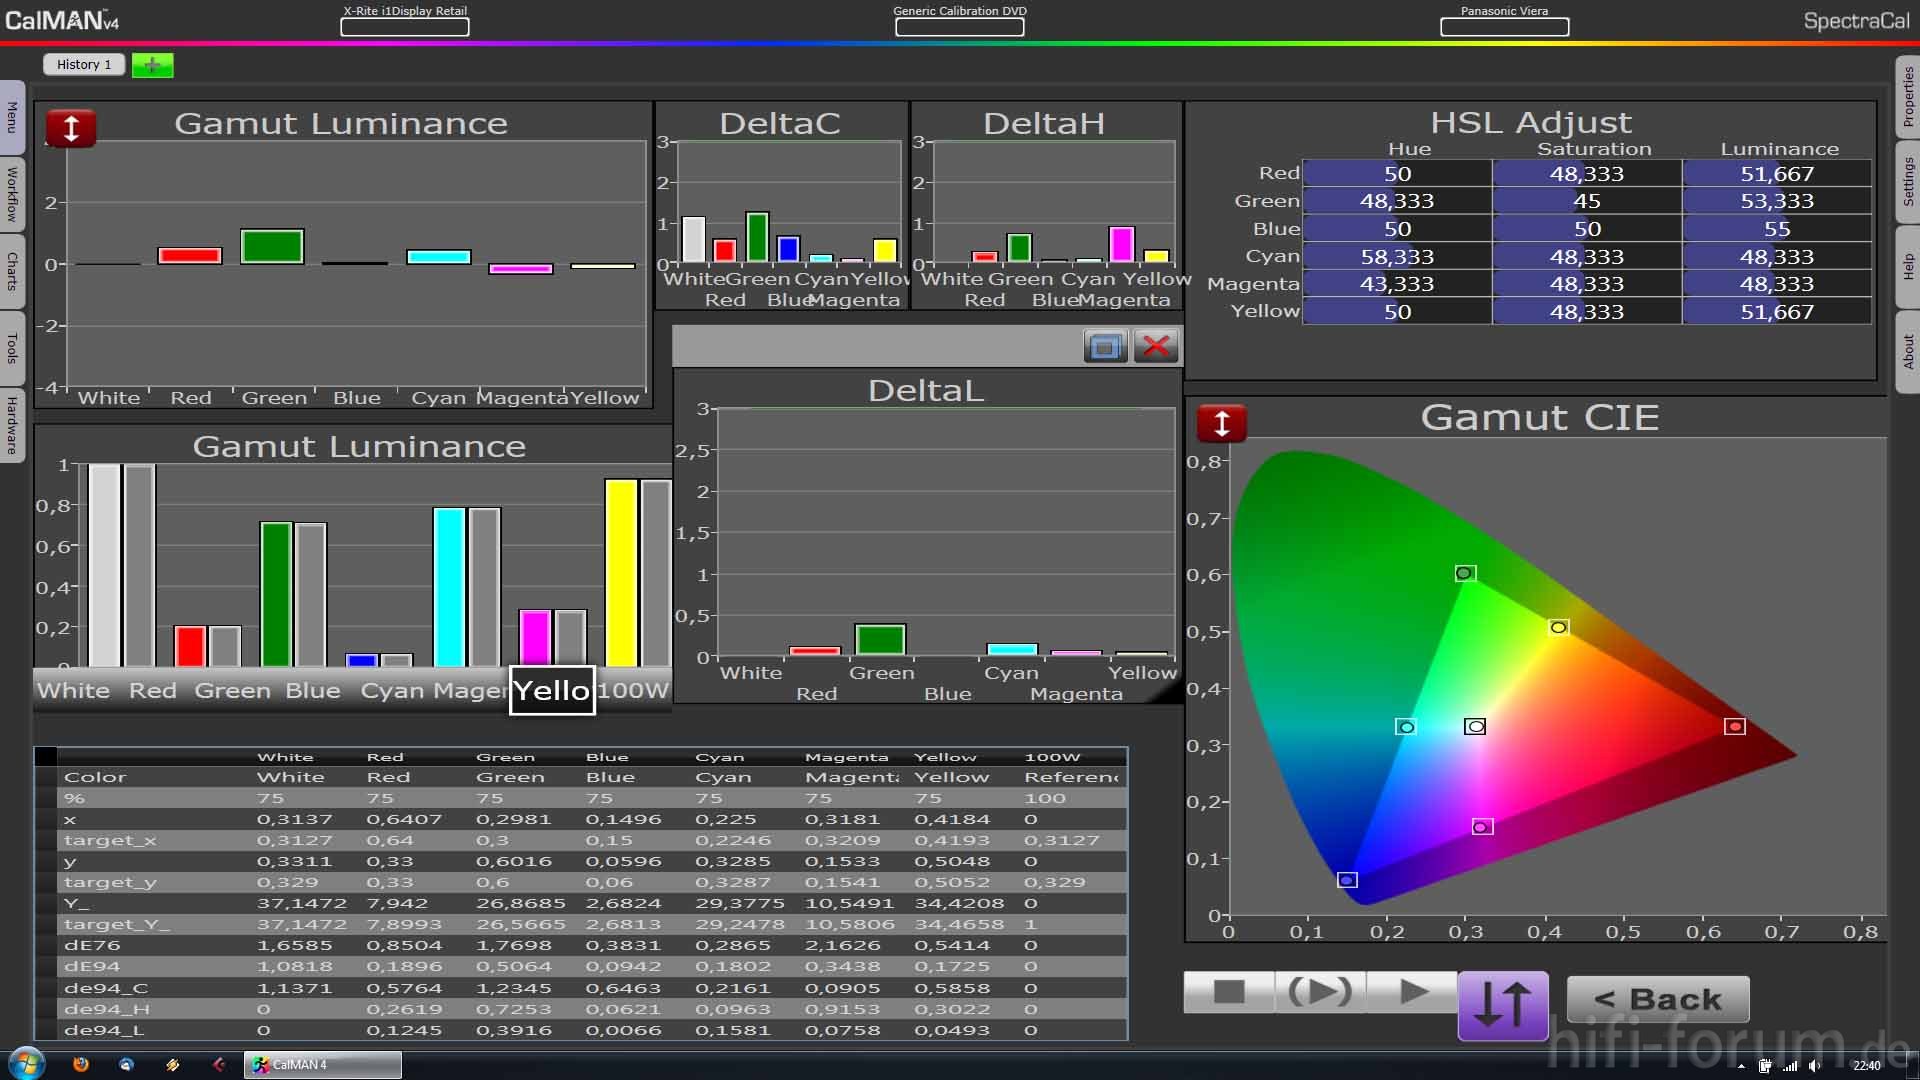Select the Yellow swatch in Gamut Luminance
The height and width of the screenshot is (1080, 1920).
tap(552, 690)
